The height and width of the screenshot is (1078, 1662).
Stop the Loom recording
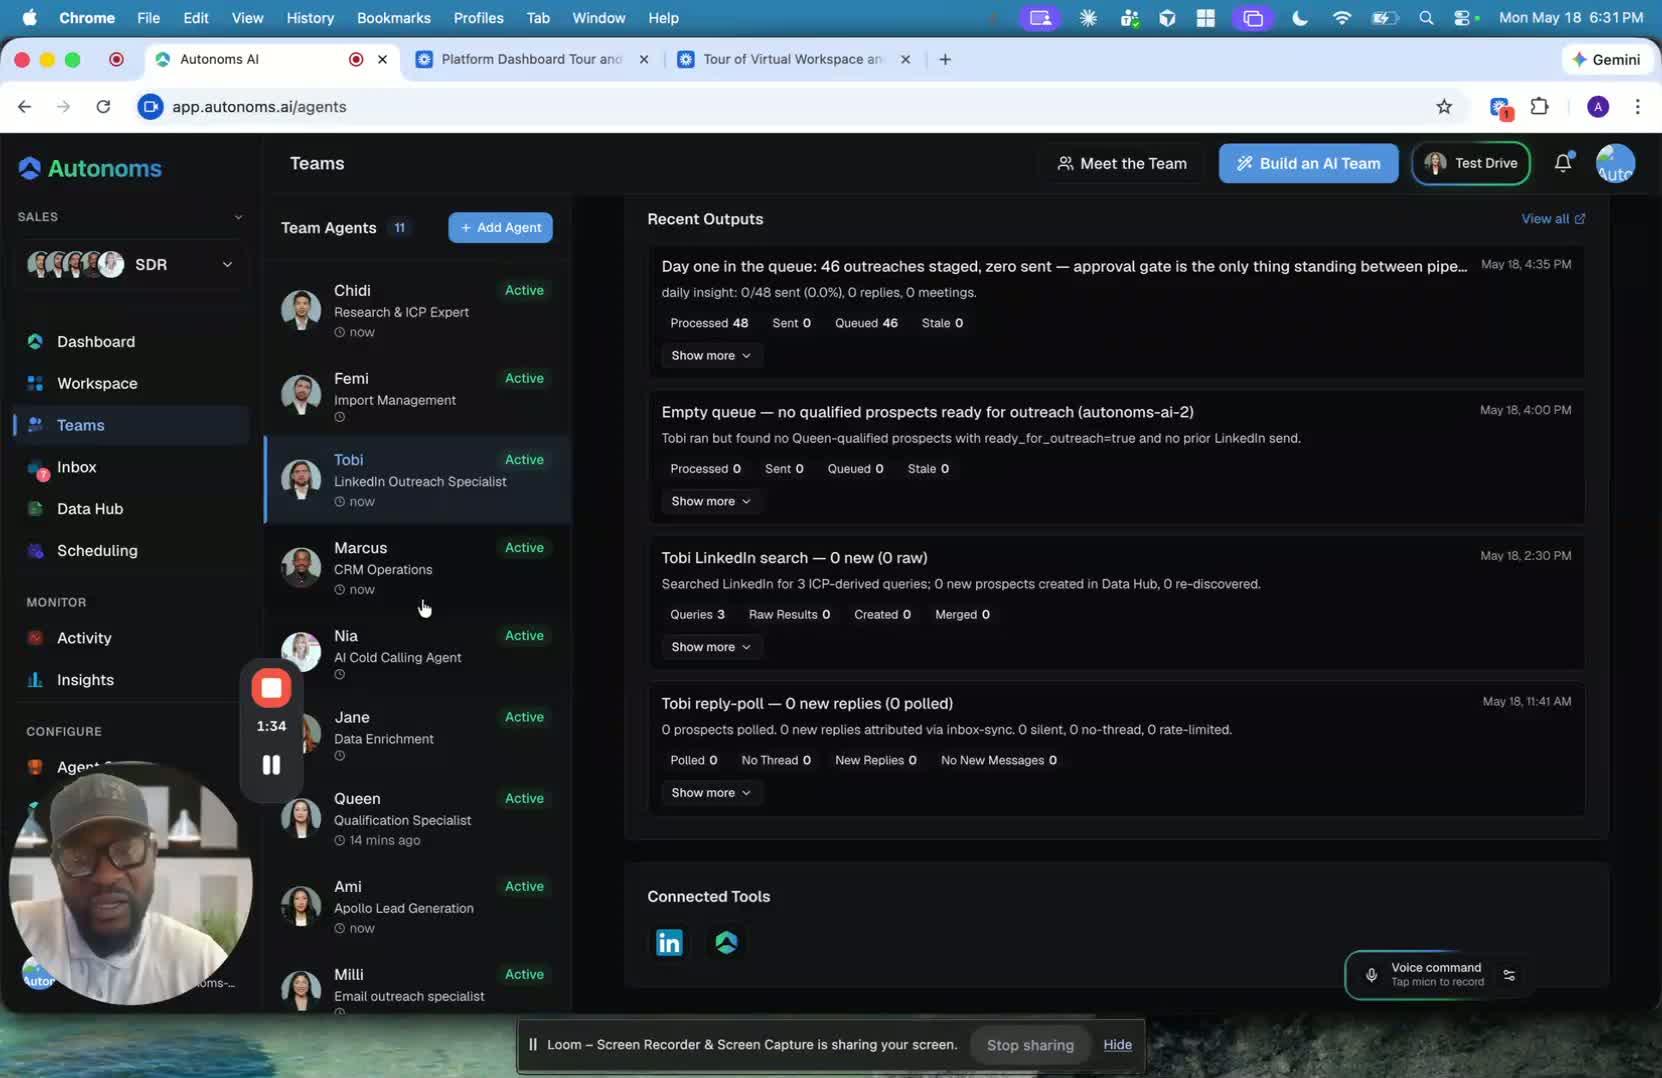(x=271, y=688)
